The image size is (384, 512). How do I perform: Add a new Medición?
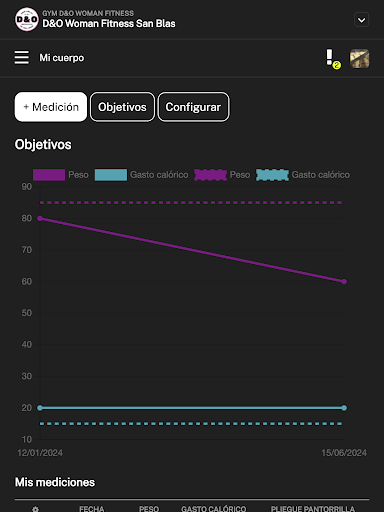click(51, 107)
